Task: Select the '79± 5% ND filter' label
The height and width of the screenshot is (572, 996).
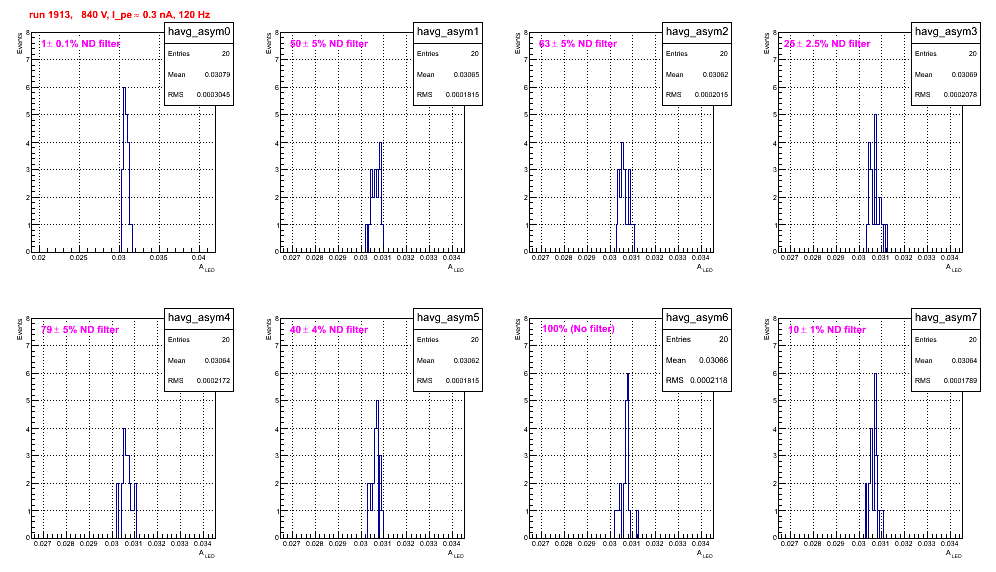Action: point(80,330)
